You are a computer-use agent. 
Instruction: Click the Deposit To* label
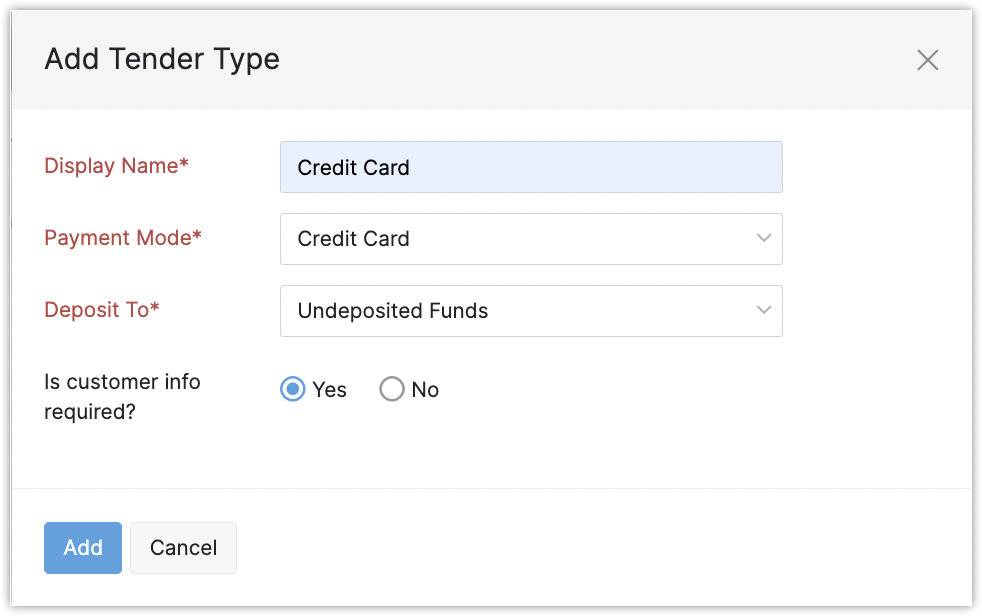102,310
